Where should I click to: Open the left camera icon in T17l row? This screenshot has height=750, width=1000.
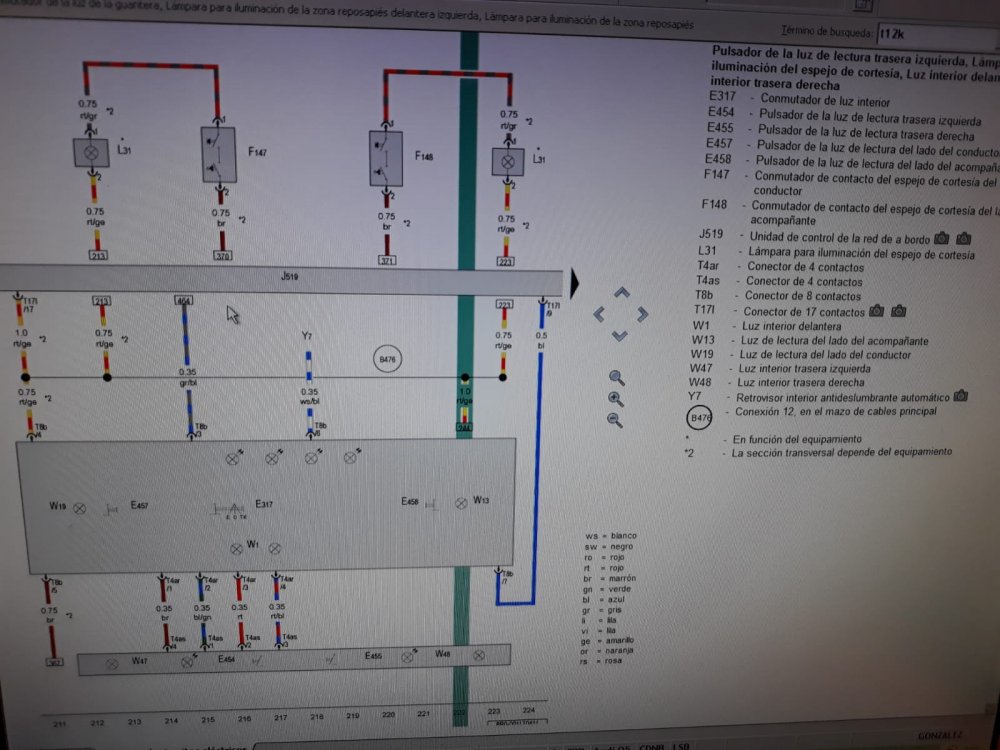tap(877, 311)
